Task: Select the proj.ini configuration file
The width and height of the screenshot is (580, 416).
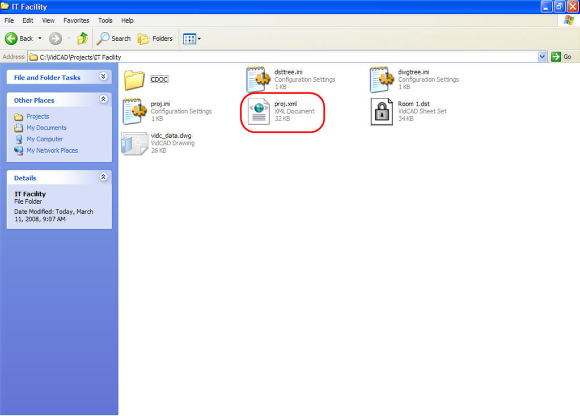Action: point(167,111)
